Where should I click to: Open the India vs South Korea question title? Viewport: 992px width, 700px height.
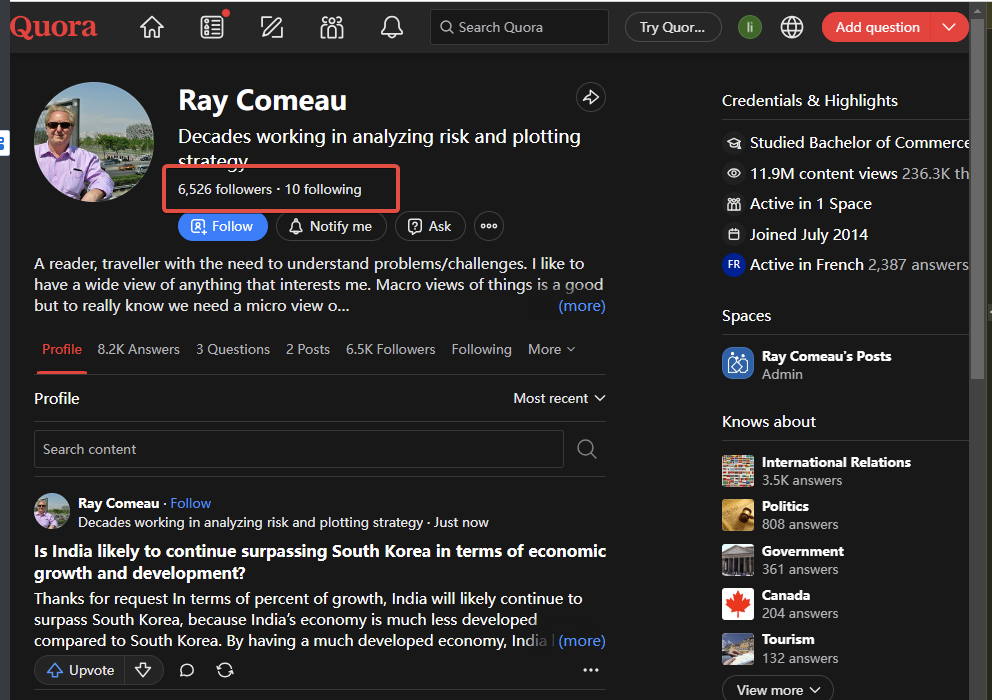tap(320, 562)
